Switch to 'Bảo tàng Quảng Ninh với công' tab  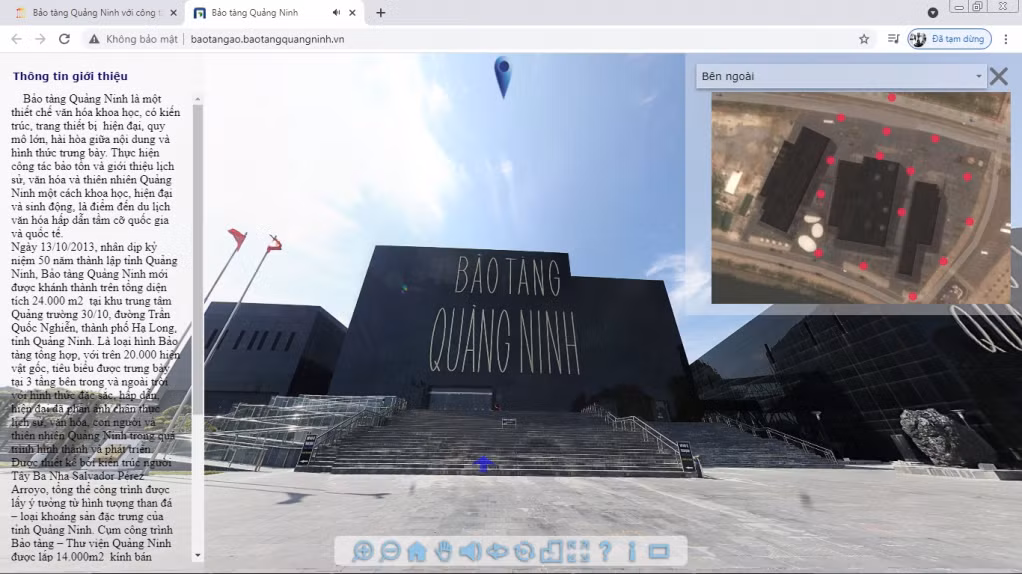click(x=95, y=12)
